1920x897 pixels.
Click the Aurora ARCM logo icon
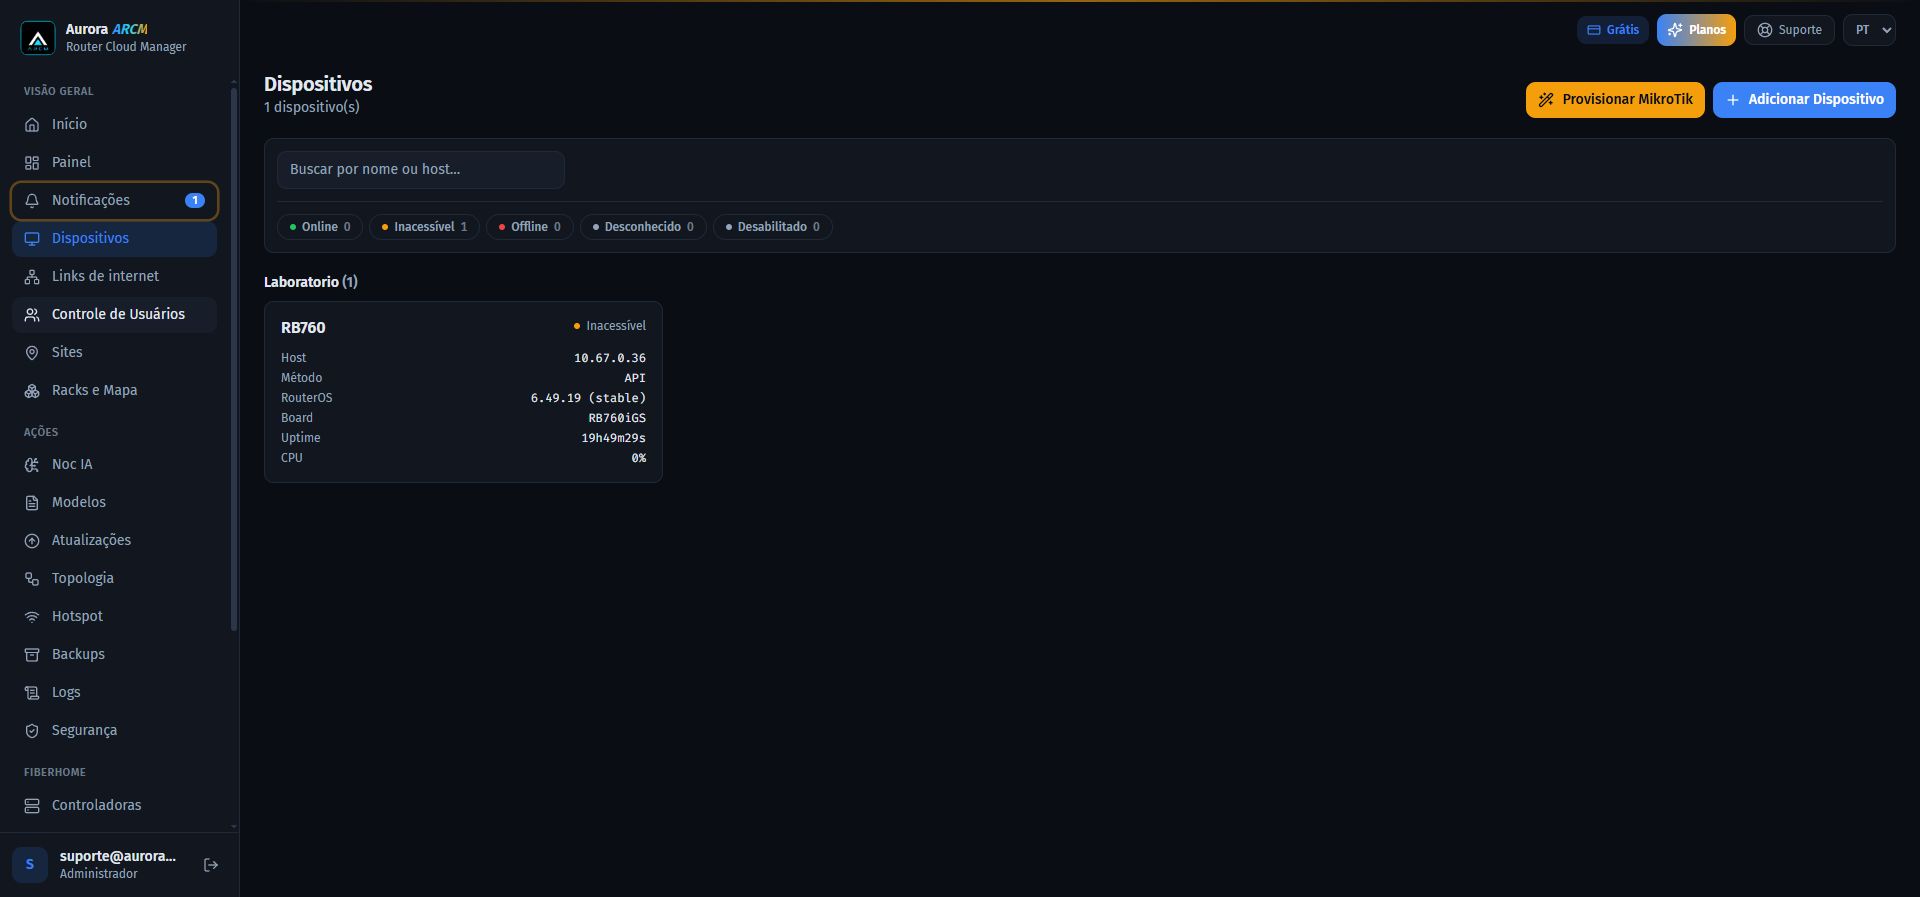tap(38, 38)
